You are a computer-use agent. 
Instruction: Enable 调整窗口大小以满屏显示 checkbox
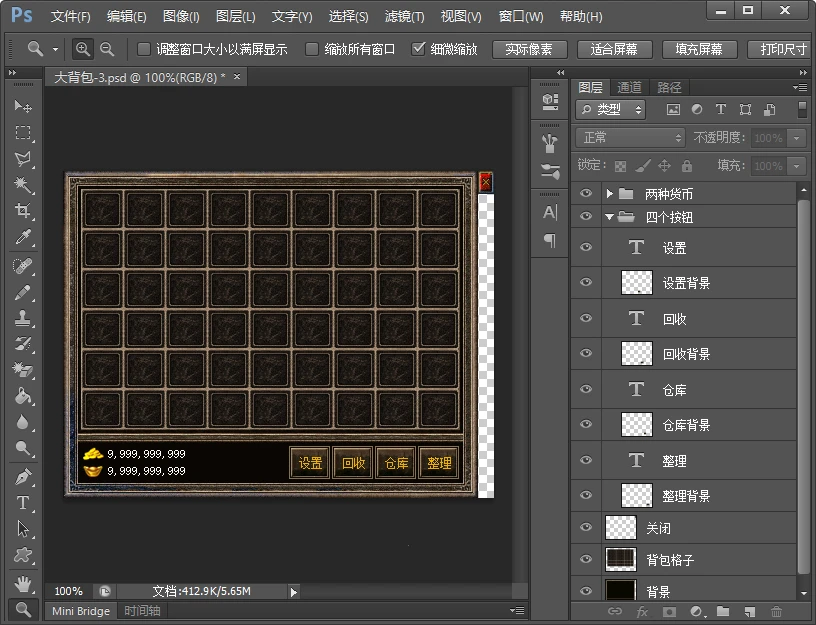144,49
